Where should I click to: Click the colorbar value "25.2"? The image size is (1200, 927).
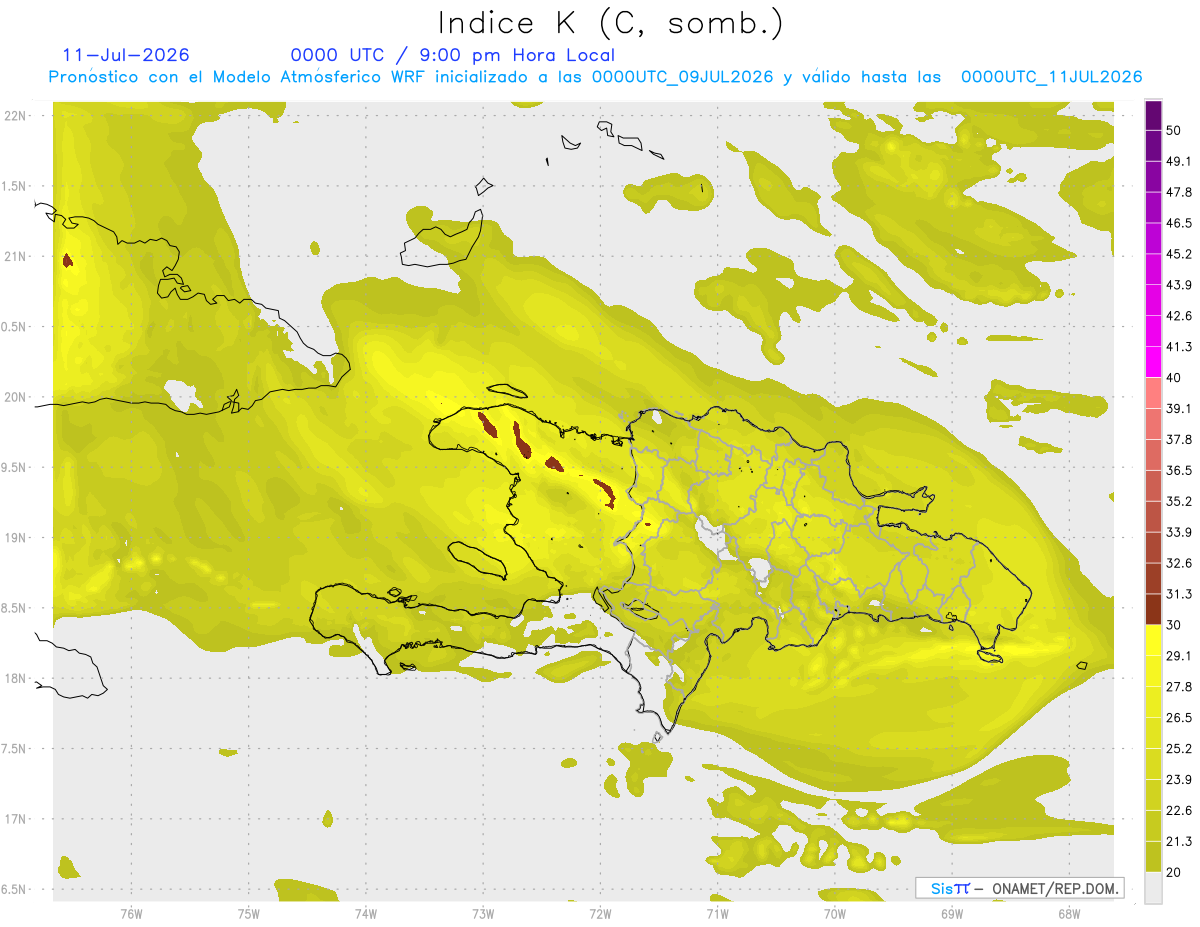tap(1180, 749)
